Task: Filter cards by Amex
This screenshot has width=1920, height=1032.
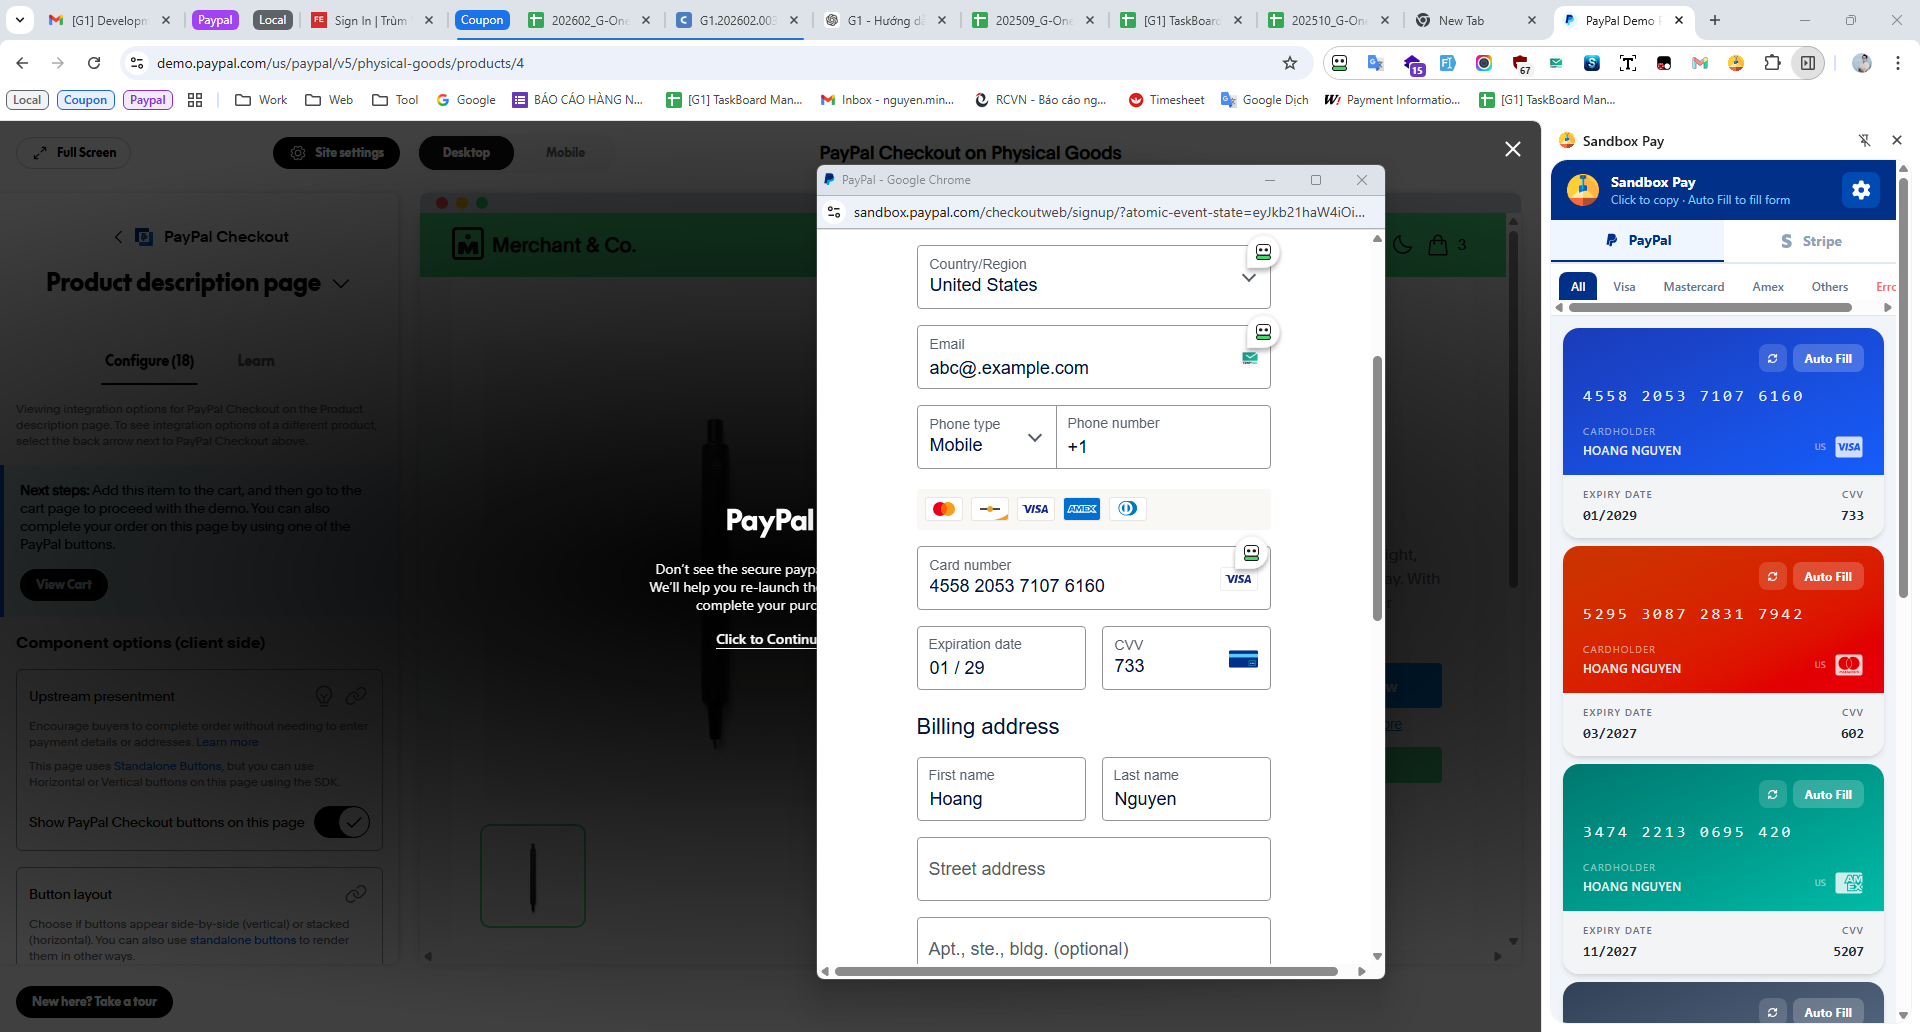Action: tap(1767, 287)
